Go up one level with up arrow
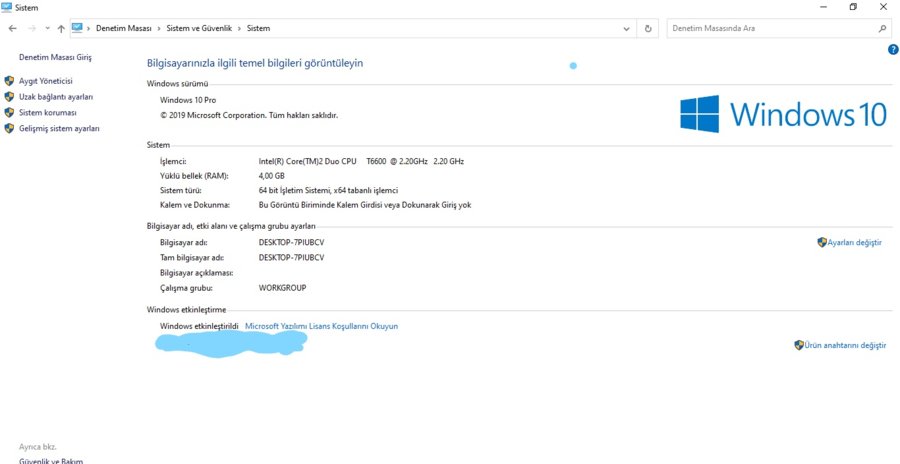The image size is (900, 464). pyautogui.click(x=61, y=28)
